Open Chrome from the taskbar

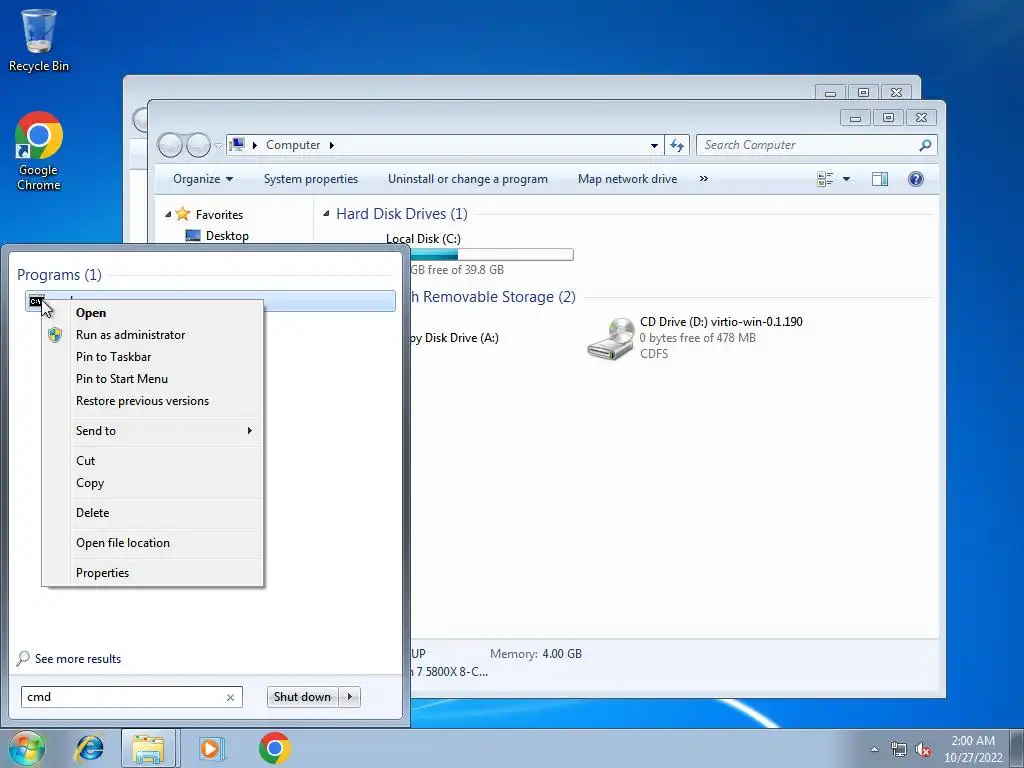pyautogui.click(x=274, y=748)
